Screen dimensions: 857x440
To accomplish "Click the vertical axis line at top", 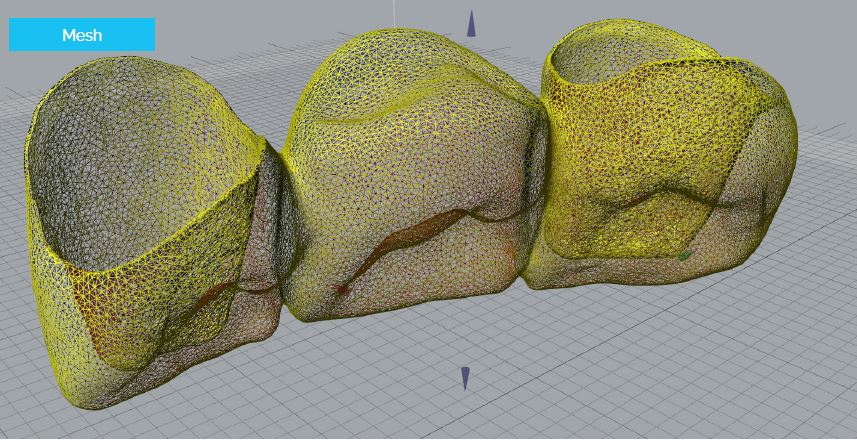I will (394, 12).
